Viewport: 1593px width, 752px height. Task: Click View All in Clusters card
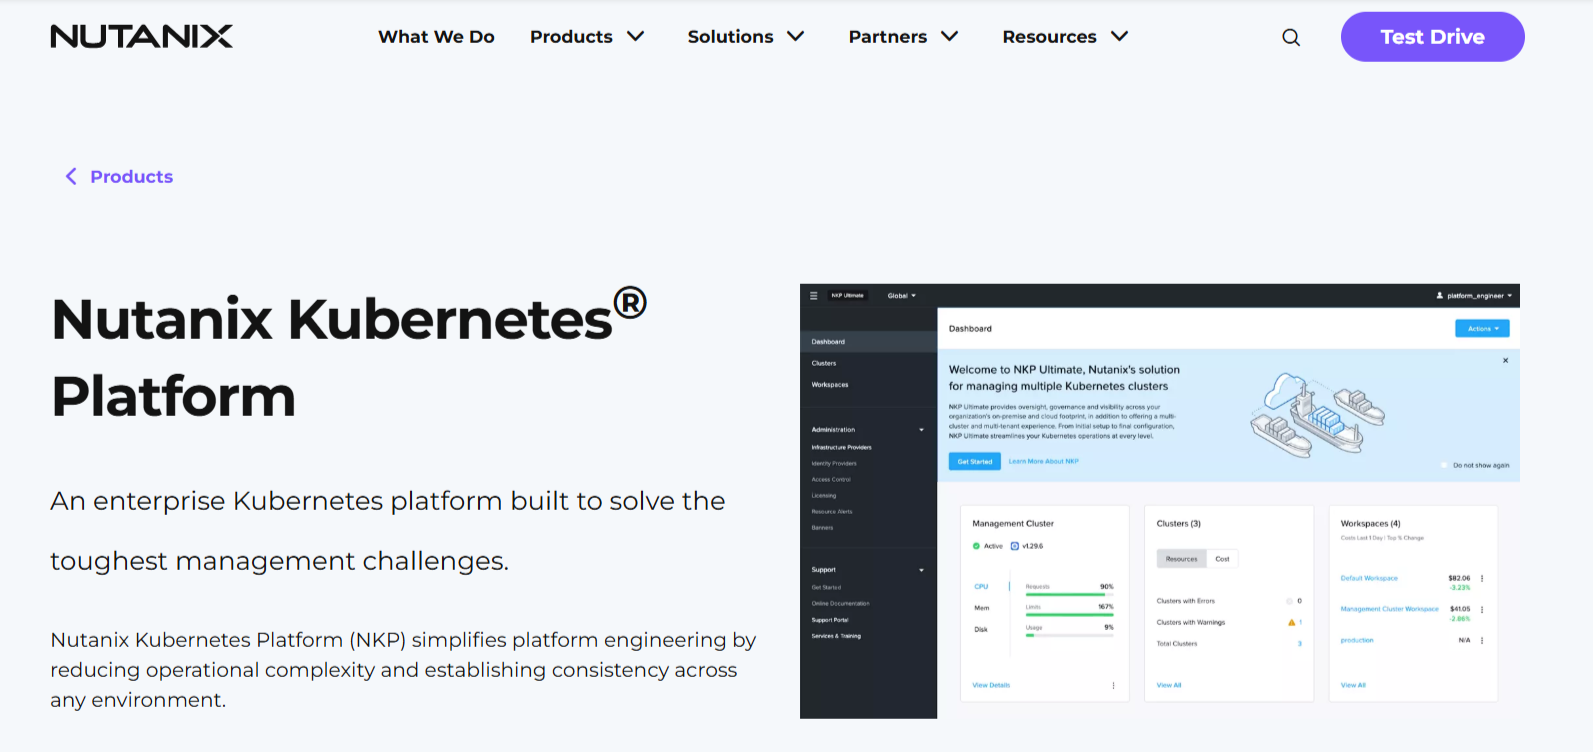pyautogui.click(x=1169, y=685)
